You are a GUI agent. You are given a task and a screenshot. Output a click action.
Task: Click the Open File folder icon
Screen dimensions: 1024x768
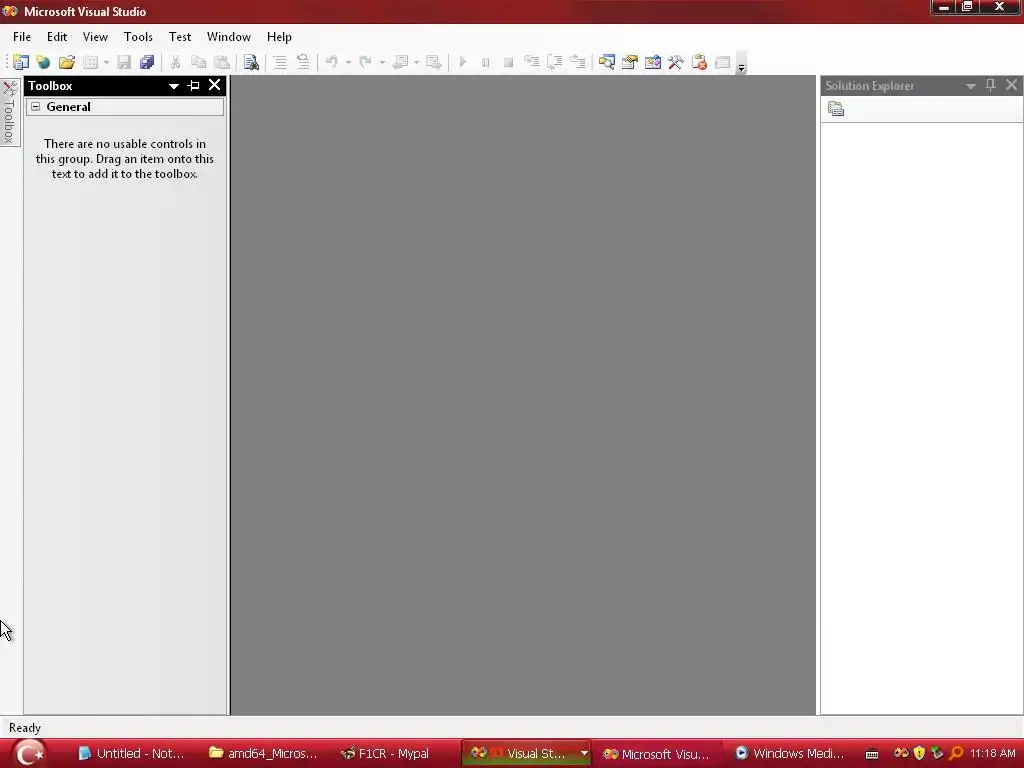67,62
